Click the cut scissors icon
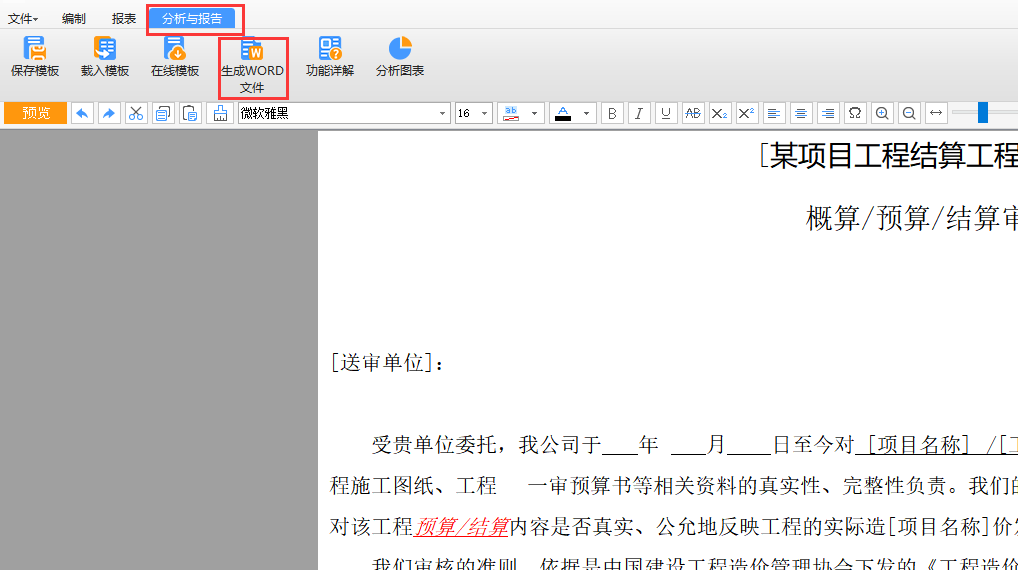This screenshot has height=570, width=1018. pyautogui.click(x=136, y=113)
